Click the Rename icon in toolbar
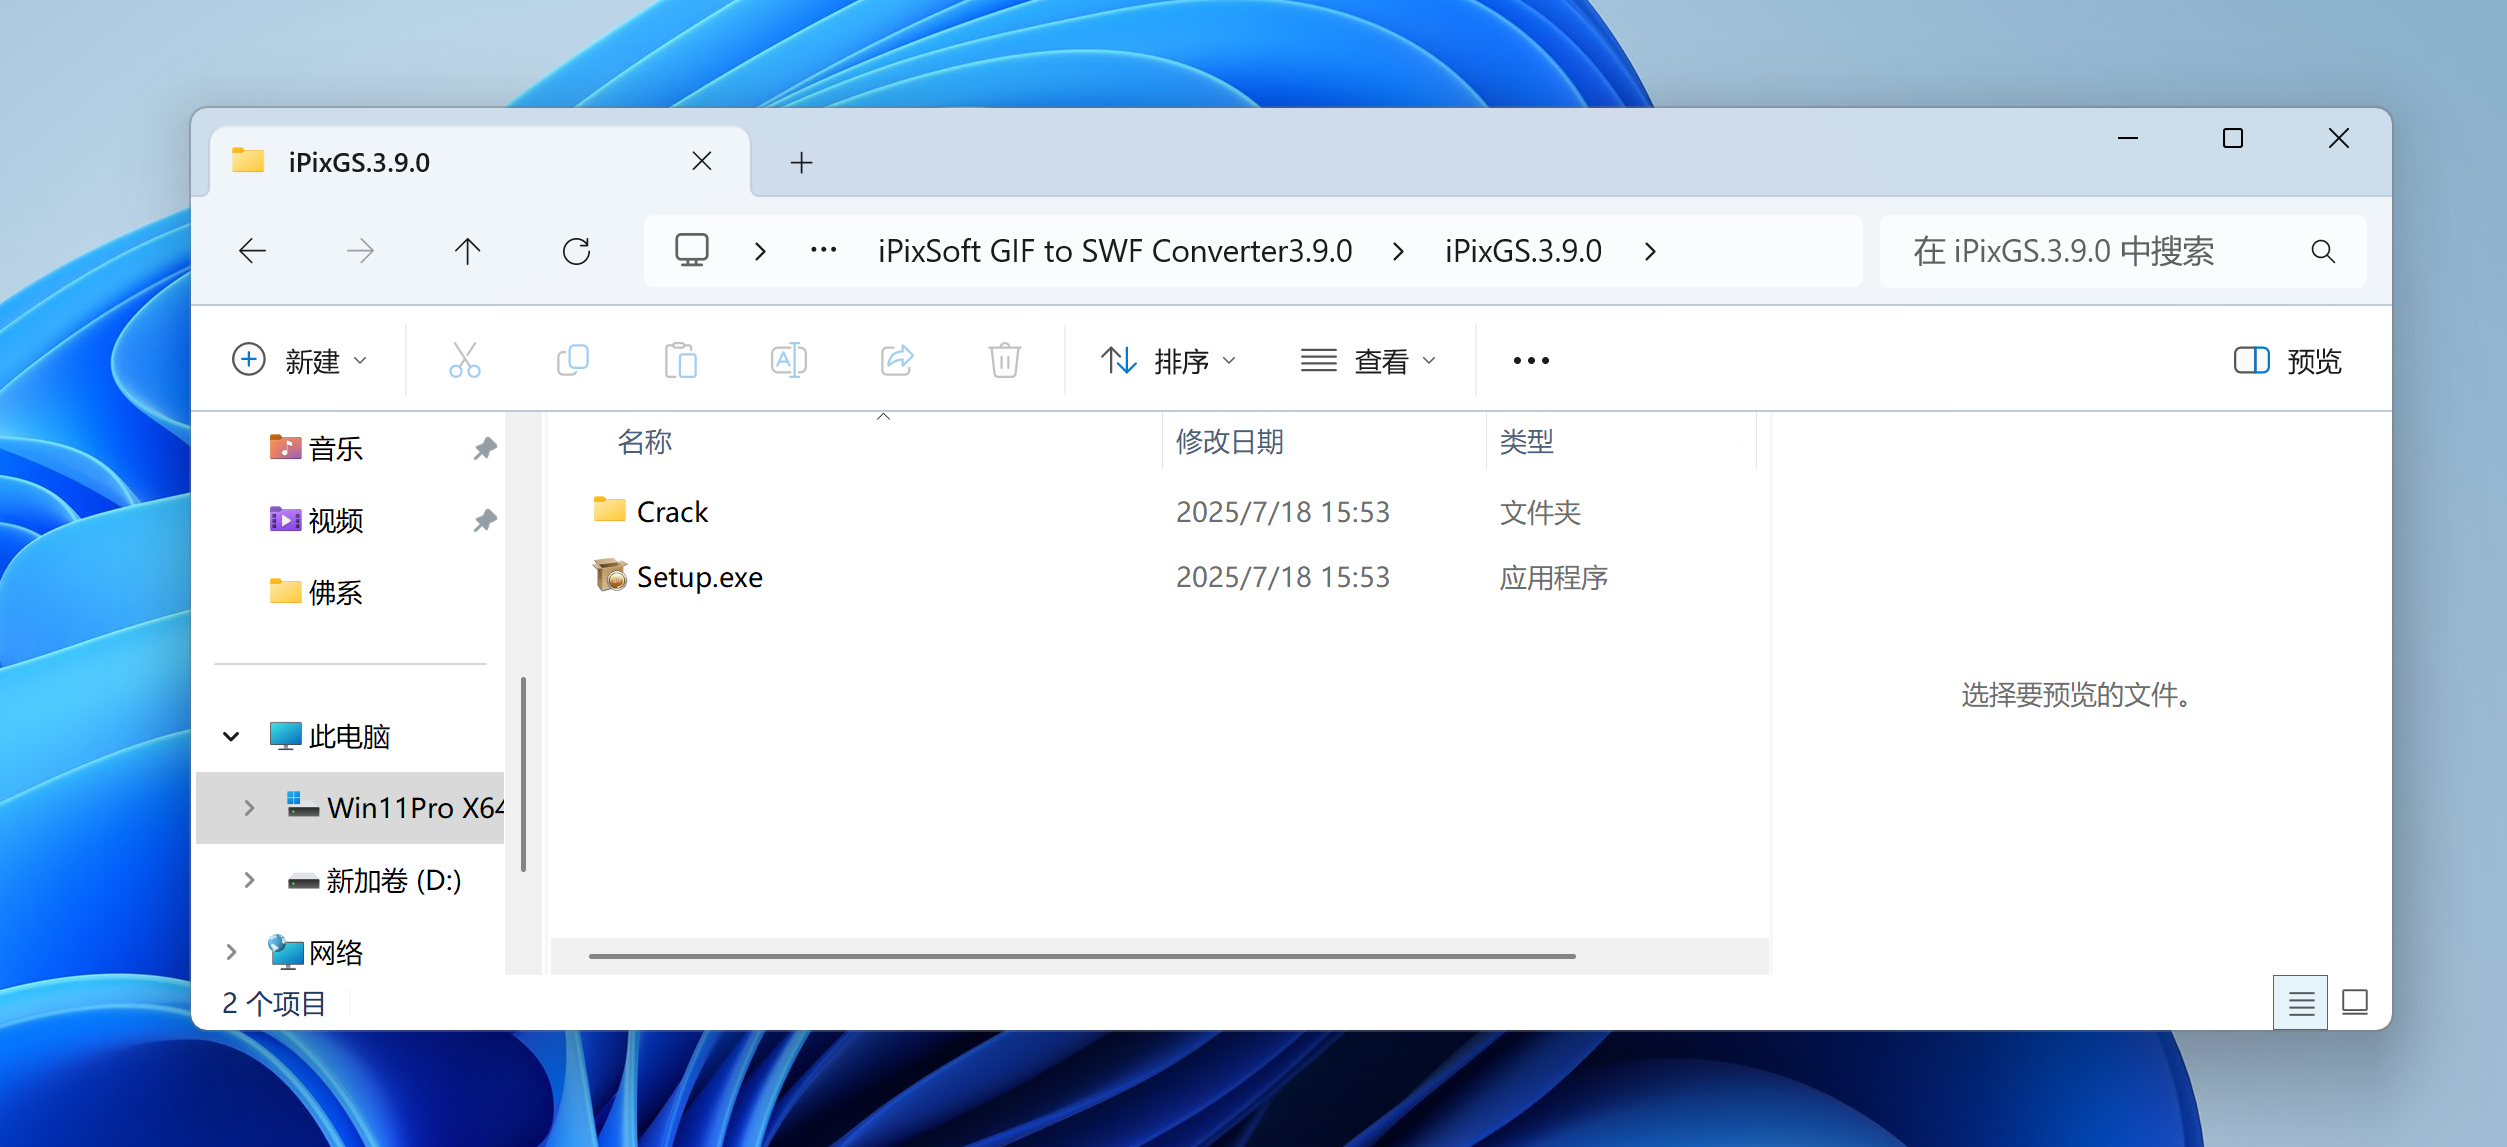This screenshot has height=1147, width=2507. pyautogui.click(x=788, y=360)
